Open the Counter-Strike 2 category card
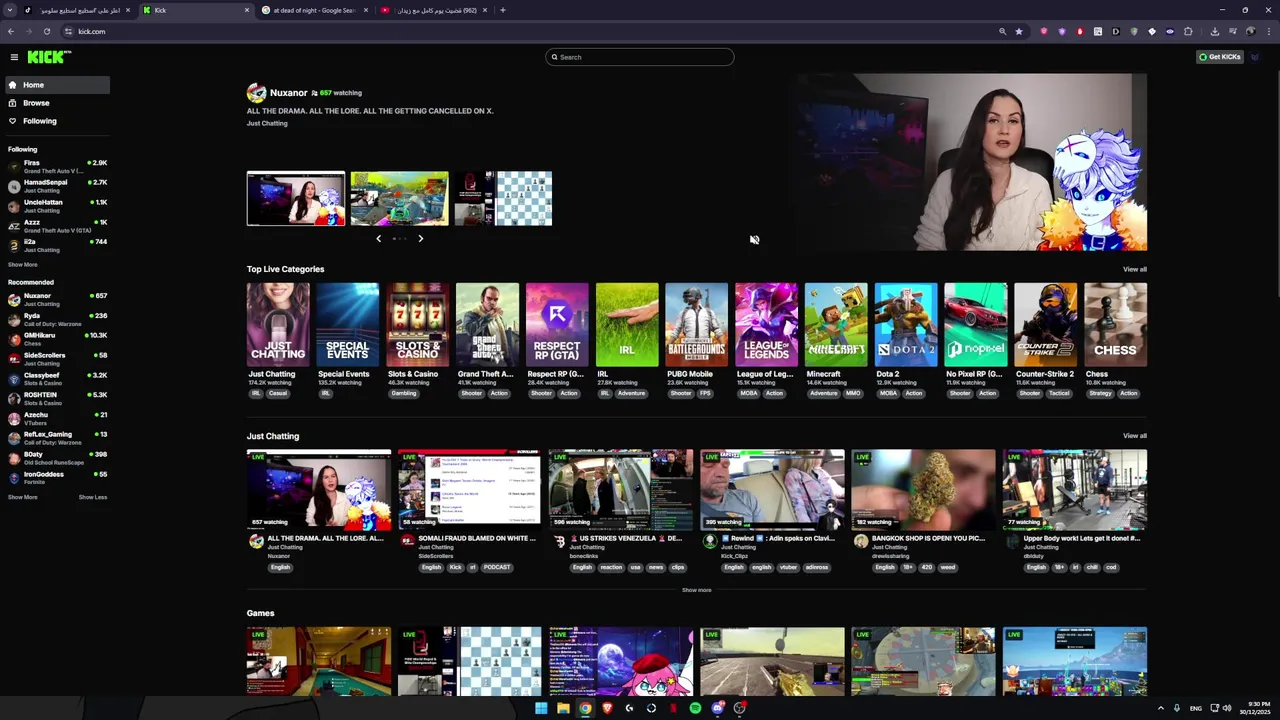 (1045, 324)
